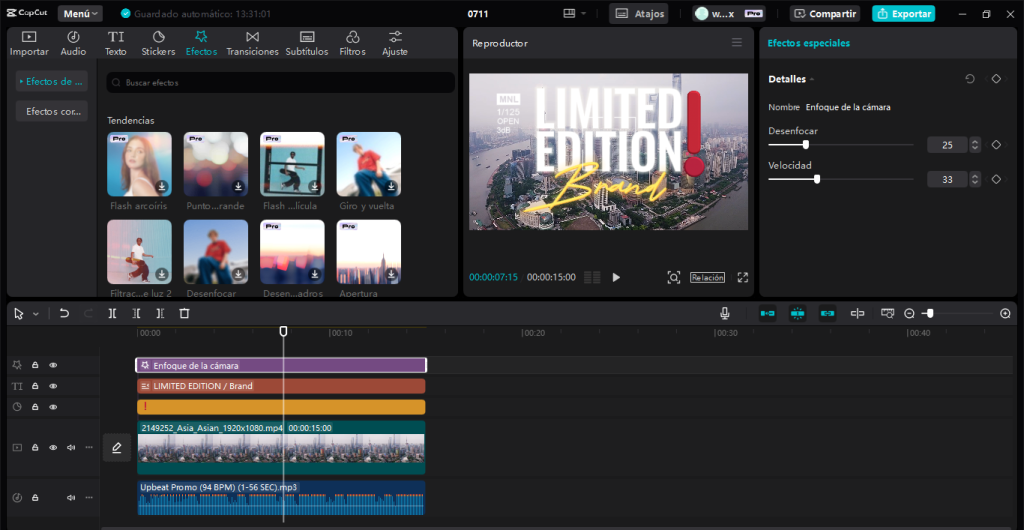Hide the Enfoque de la cámara effect track
Image resolution: width=1024 pixels, height=530 pixels.
(x=53, y=365)
